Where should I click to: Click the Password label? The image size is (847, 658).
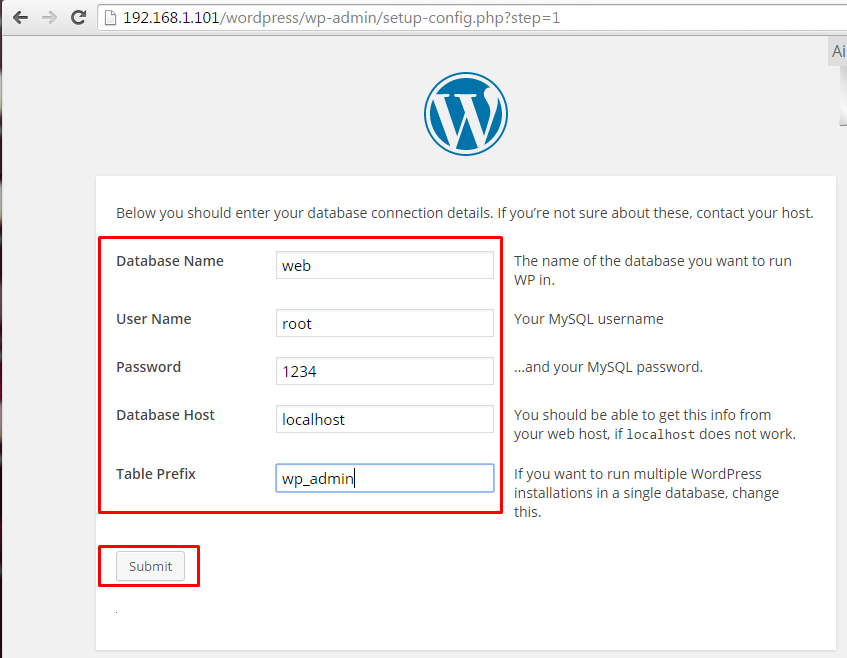tap(149, 367)
